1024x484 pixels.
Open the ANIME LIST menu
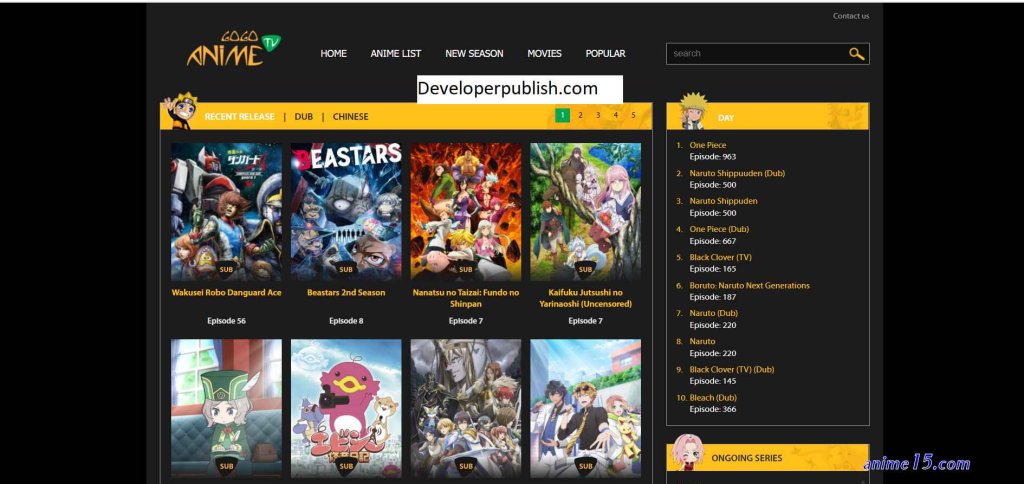pyautogui.click(x=396, y=54)
